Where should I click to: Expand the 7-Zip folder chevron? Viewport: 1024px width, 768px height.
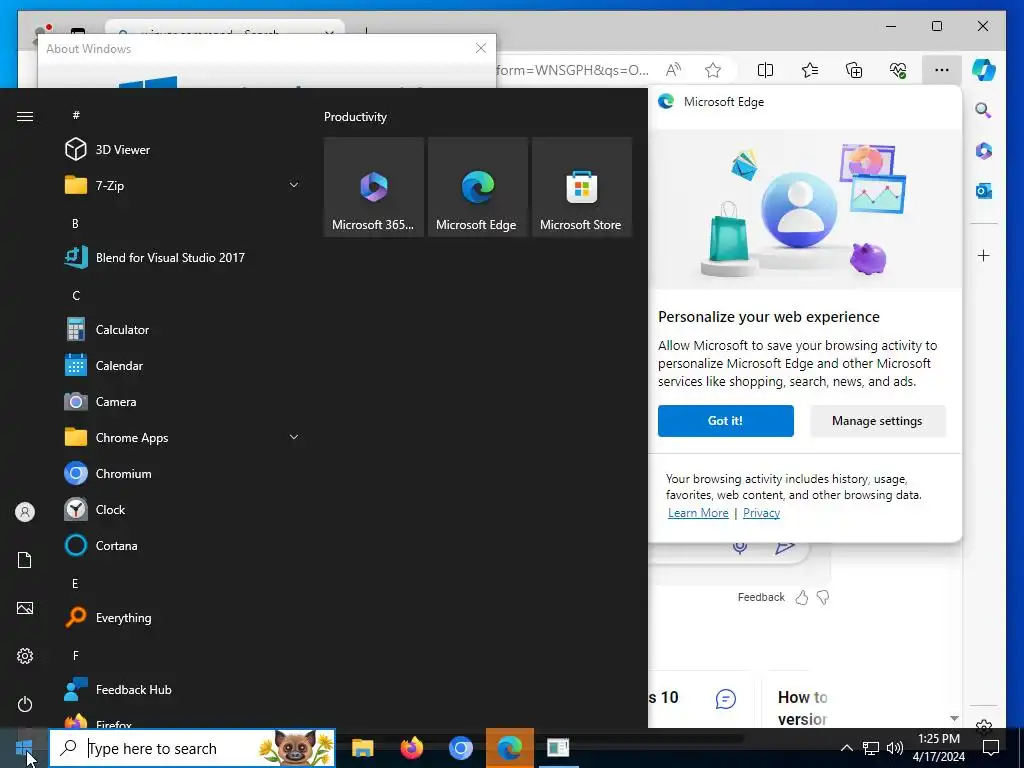[x=294, y=185]
